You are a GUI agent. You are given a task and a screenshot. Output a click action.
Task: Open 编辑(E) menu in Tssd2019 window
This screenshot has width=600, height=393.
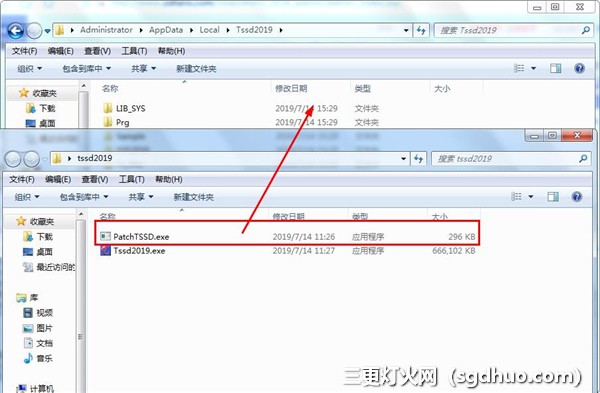[60, 51]
